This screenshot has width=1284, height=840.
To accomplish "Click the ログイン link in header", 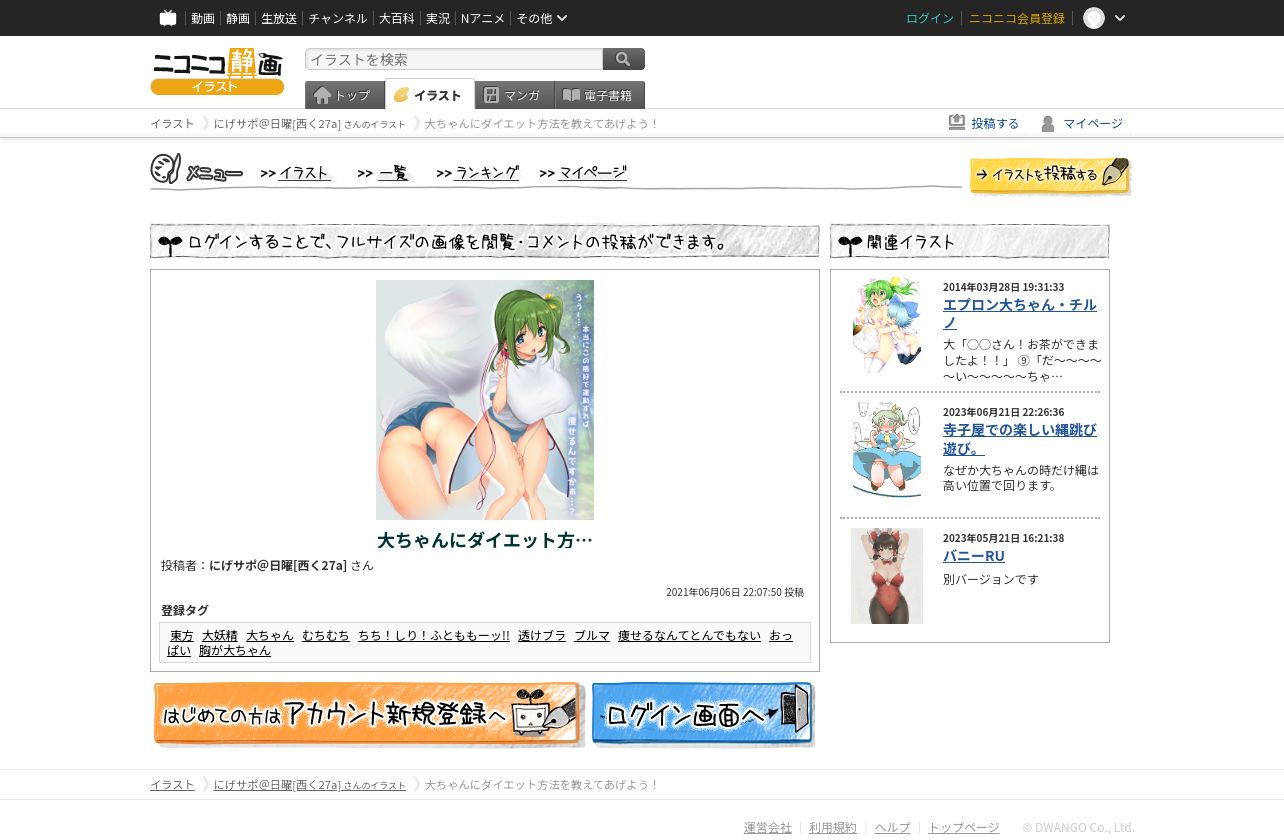I will [x=930, y=18].
